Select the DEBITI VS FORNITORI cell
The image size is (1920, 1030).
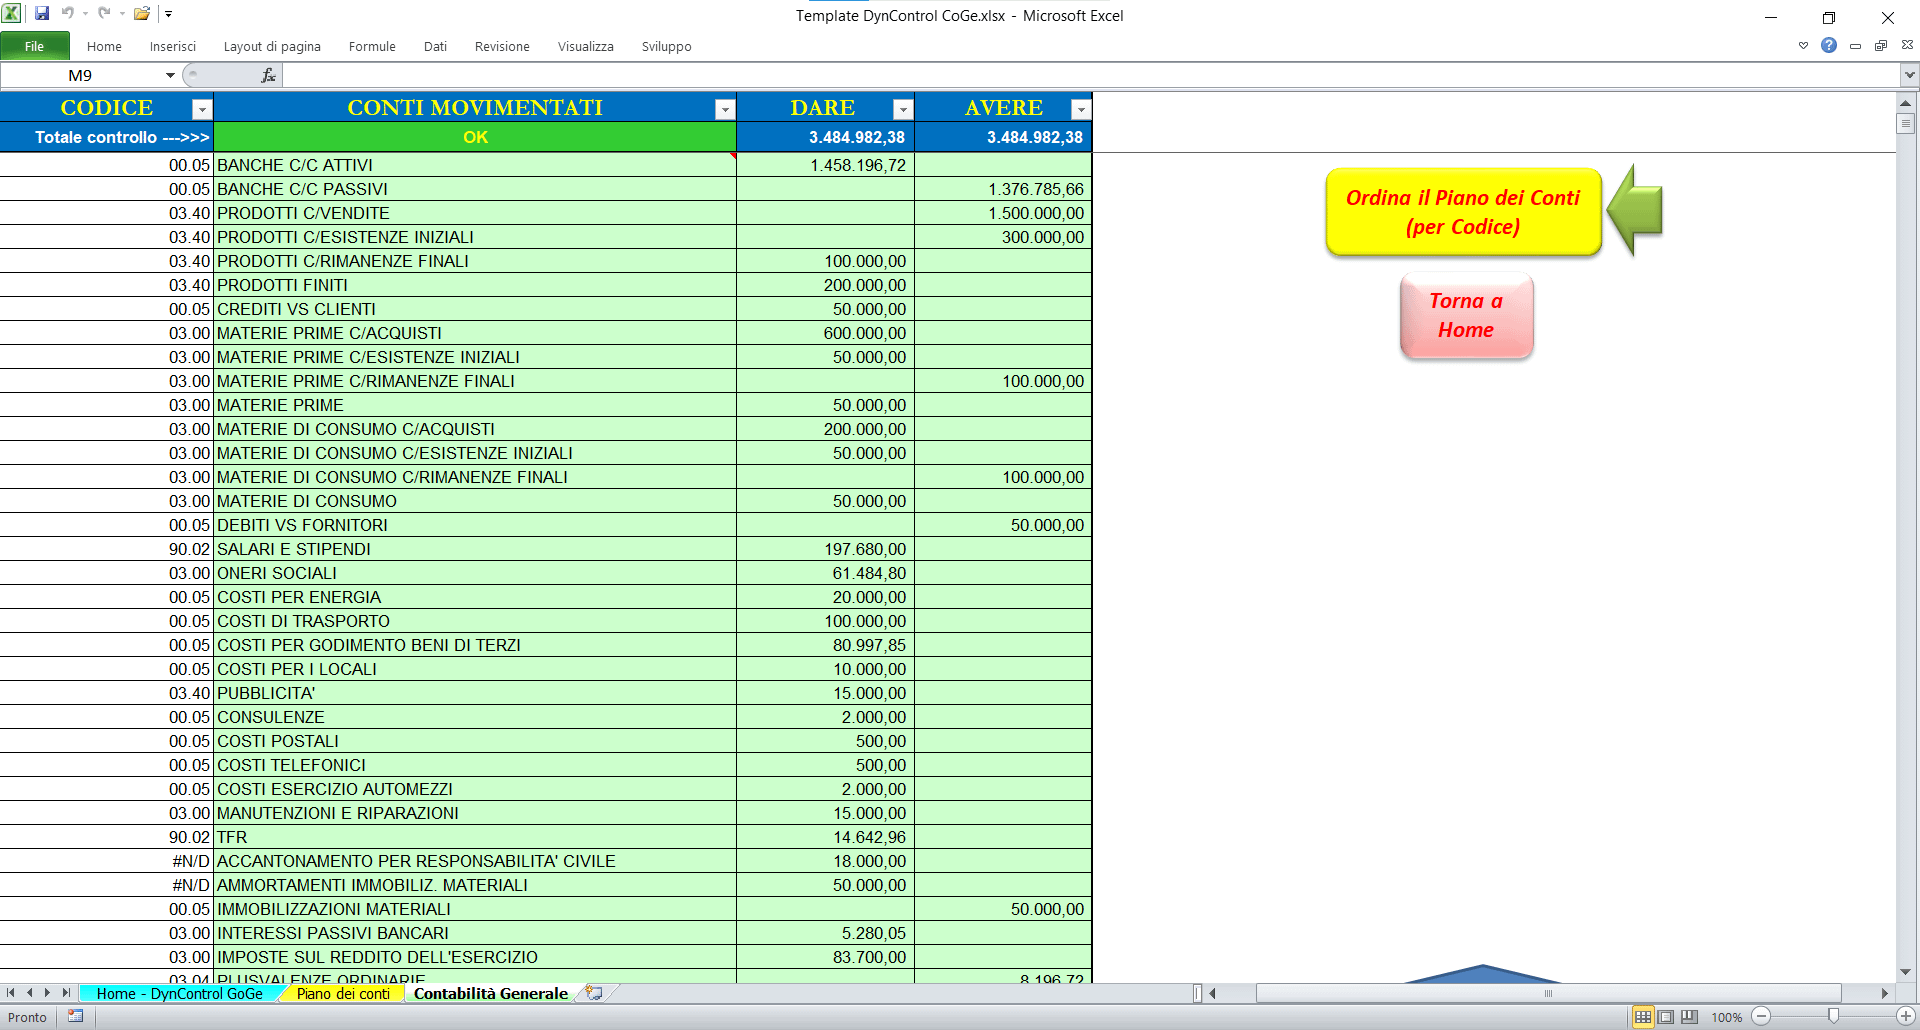475,525
